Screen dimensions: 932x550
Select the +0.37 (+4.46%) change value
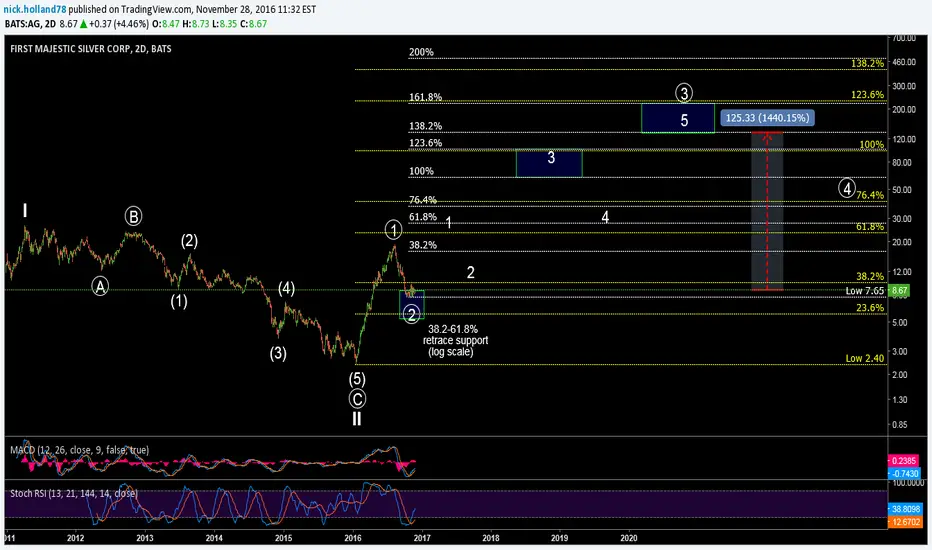[x=119, y=24]
